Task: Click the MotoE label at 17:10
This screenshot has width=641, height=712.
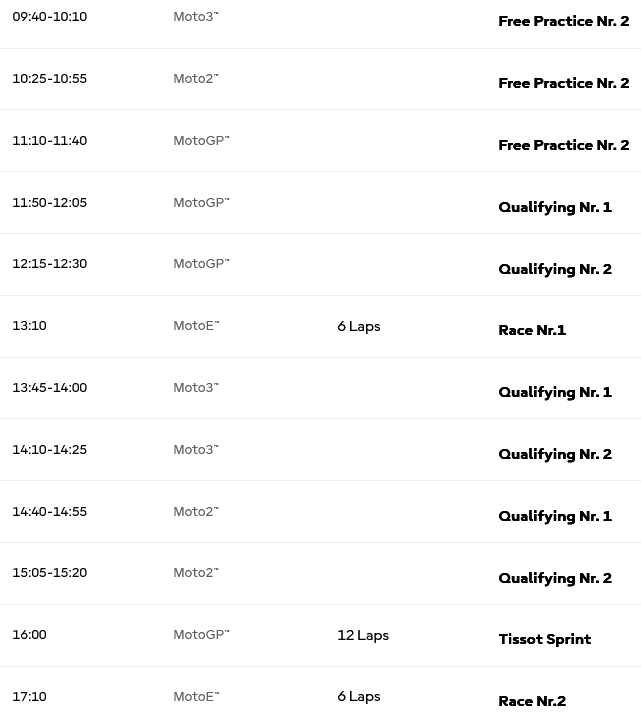Action: pos(196,697)
